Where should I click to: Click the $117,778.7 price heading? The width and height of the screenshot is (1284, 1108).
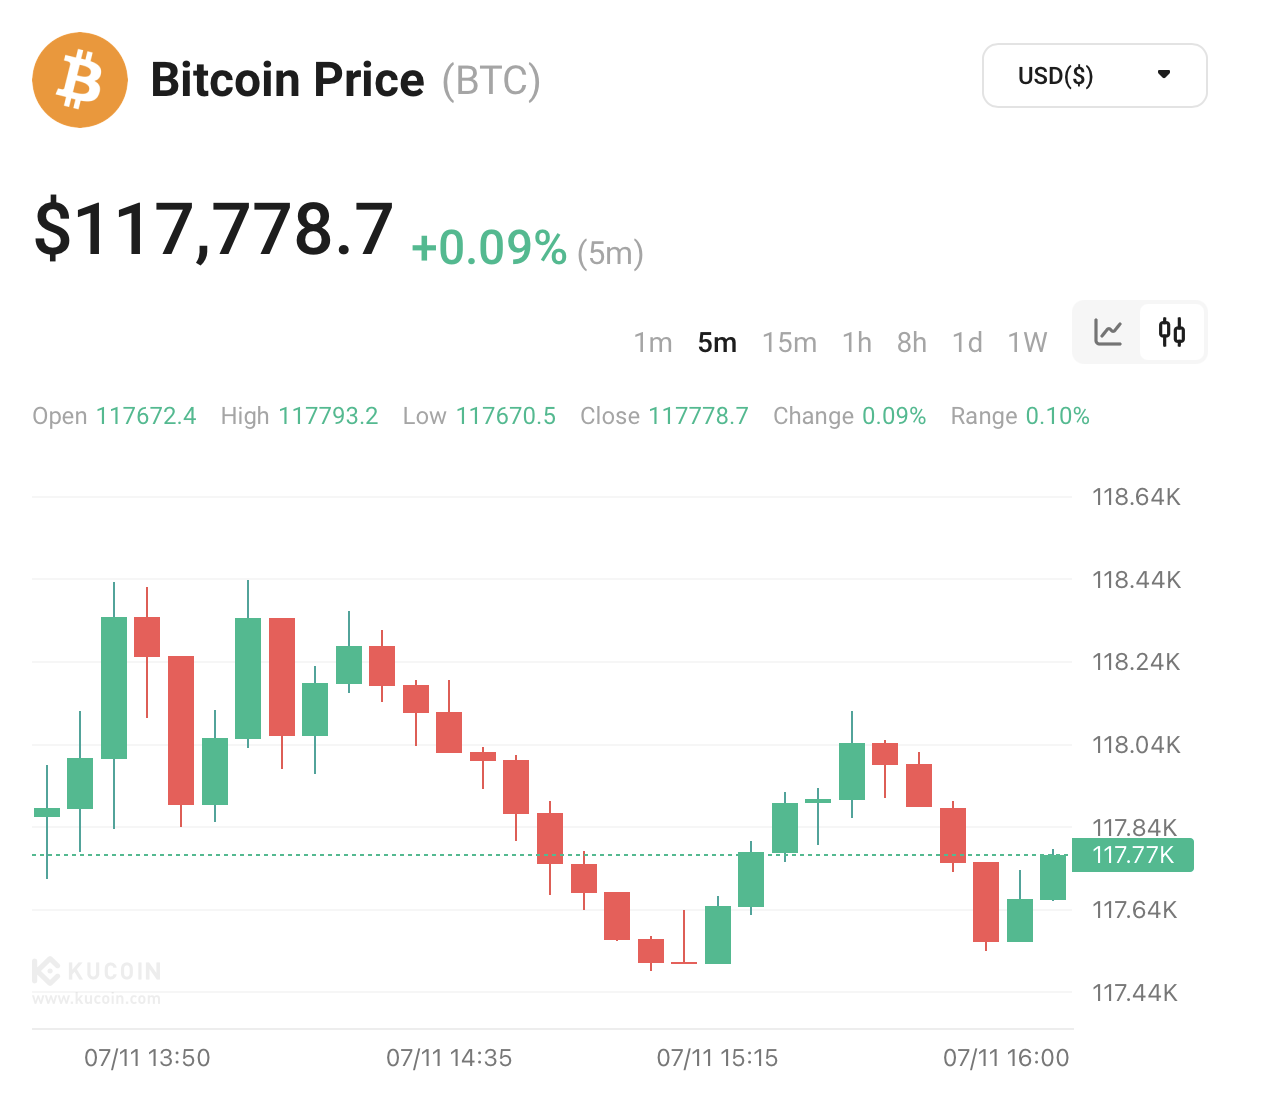coord(214,230)
